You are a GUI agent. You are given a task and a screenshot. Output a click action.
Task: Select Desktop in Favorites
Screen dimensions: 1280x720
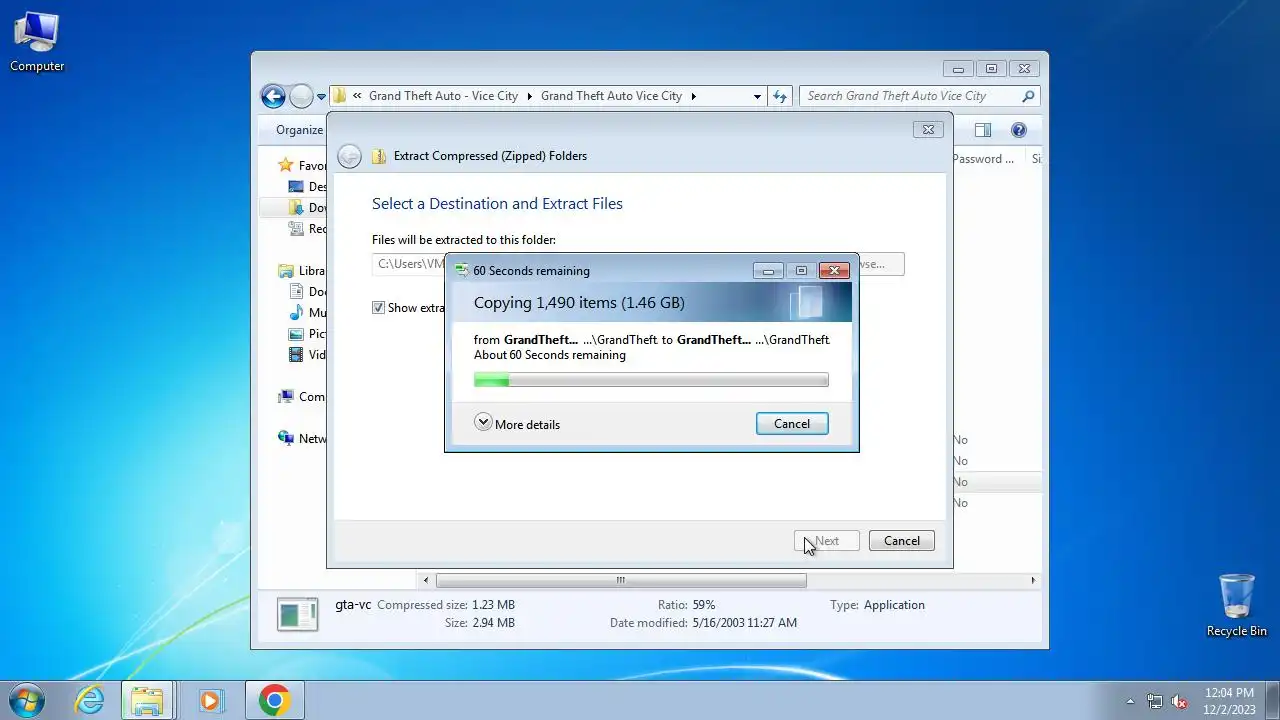[308, 186]
